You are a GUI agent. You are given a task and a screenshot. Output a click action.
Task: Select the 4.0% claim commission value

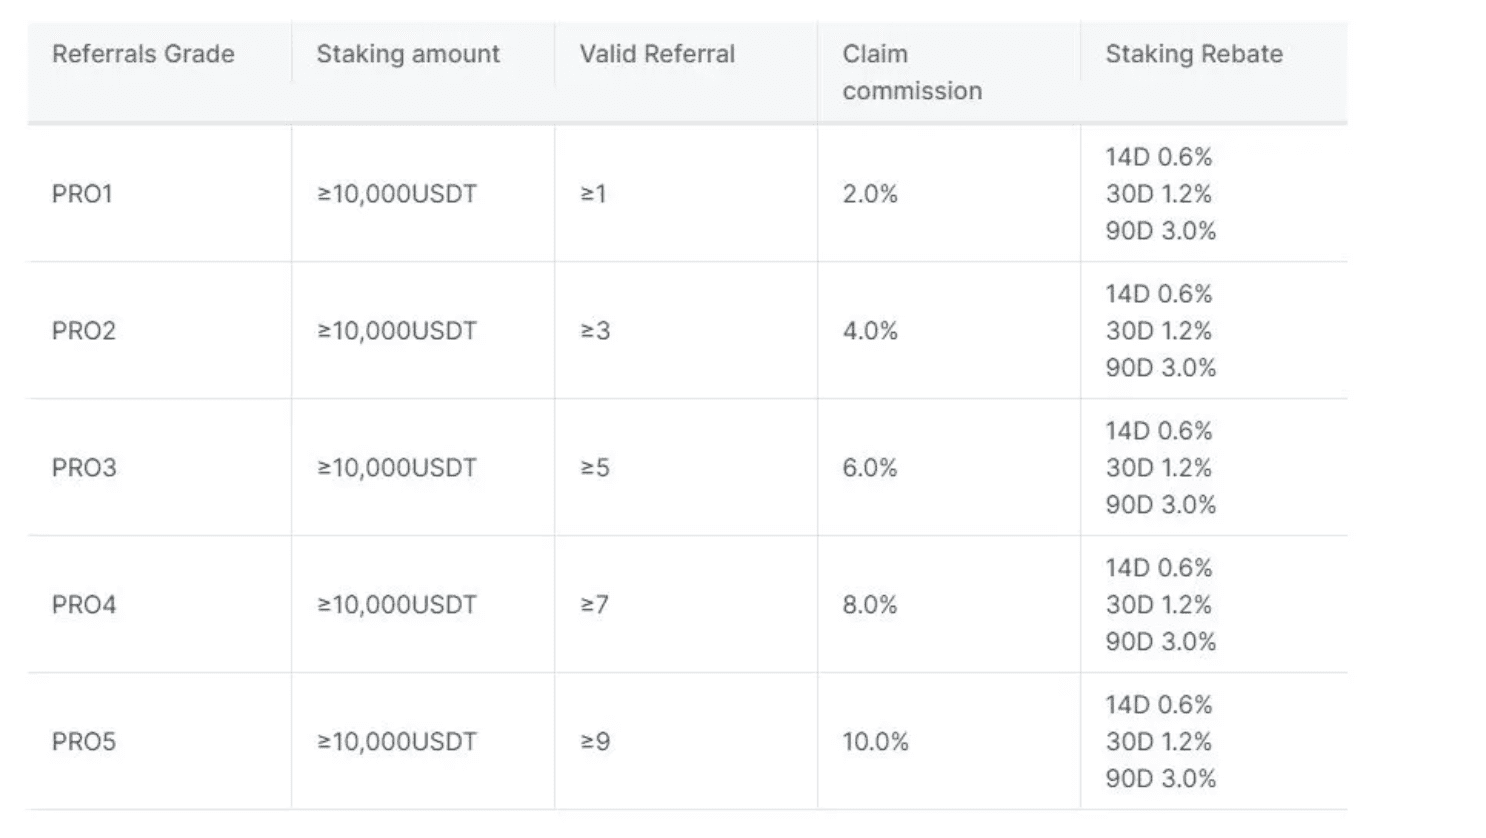point(870,331)
